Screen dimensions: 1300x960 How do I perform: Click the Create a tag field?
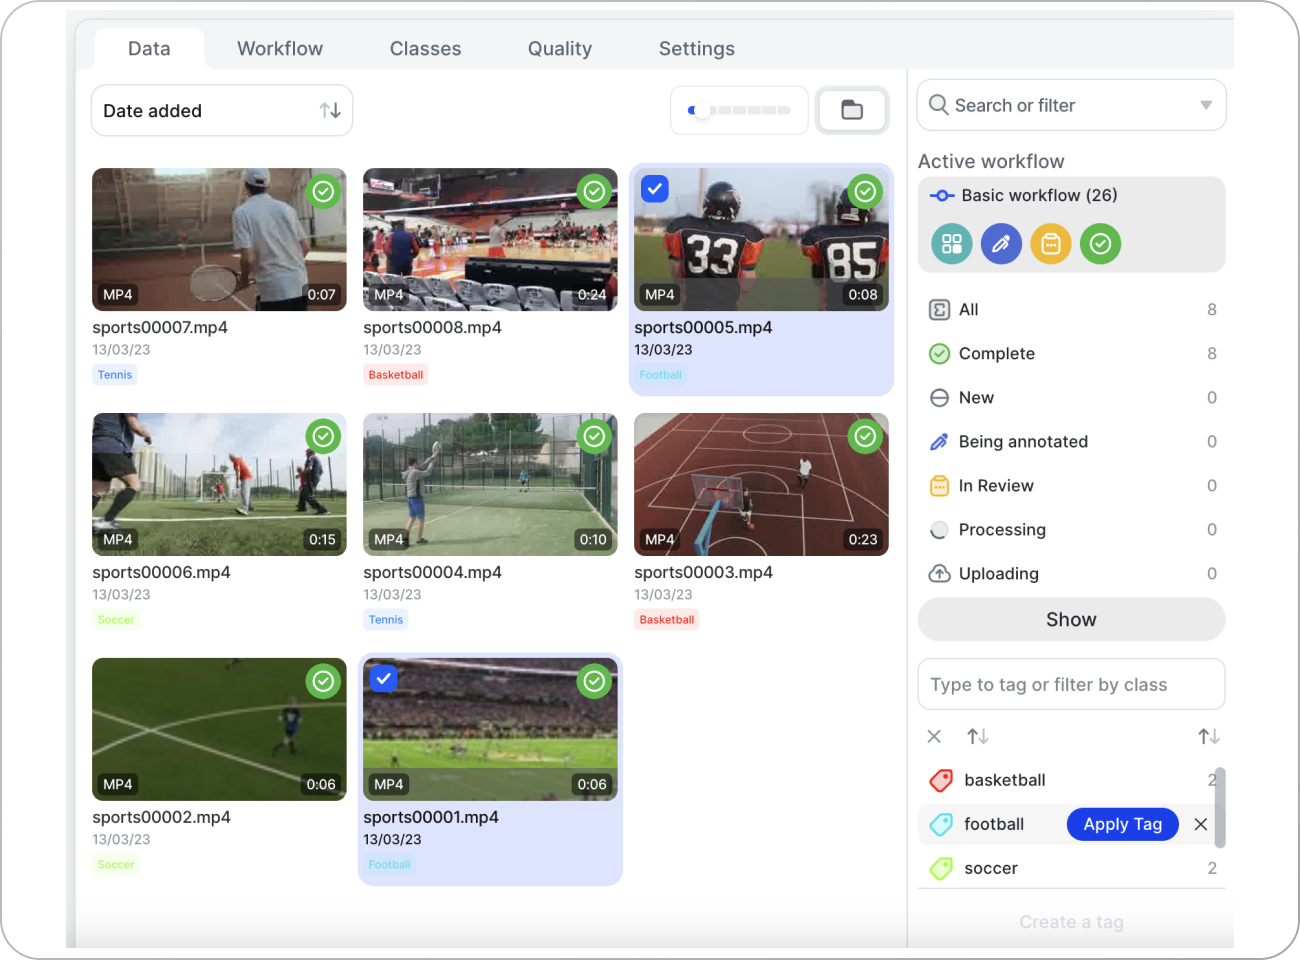coord(1071,921)
